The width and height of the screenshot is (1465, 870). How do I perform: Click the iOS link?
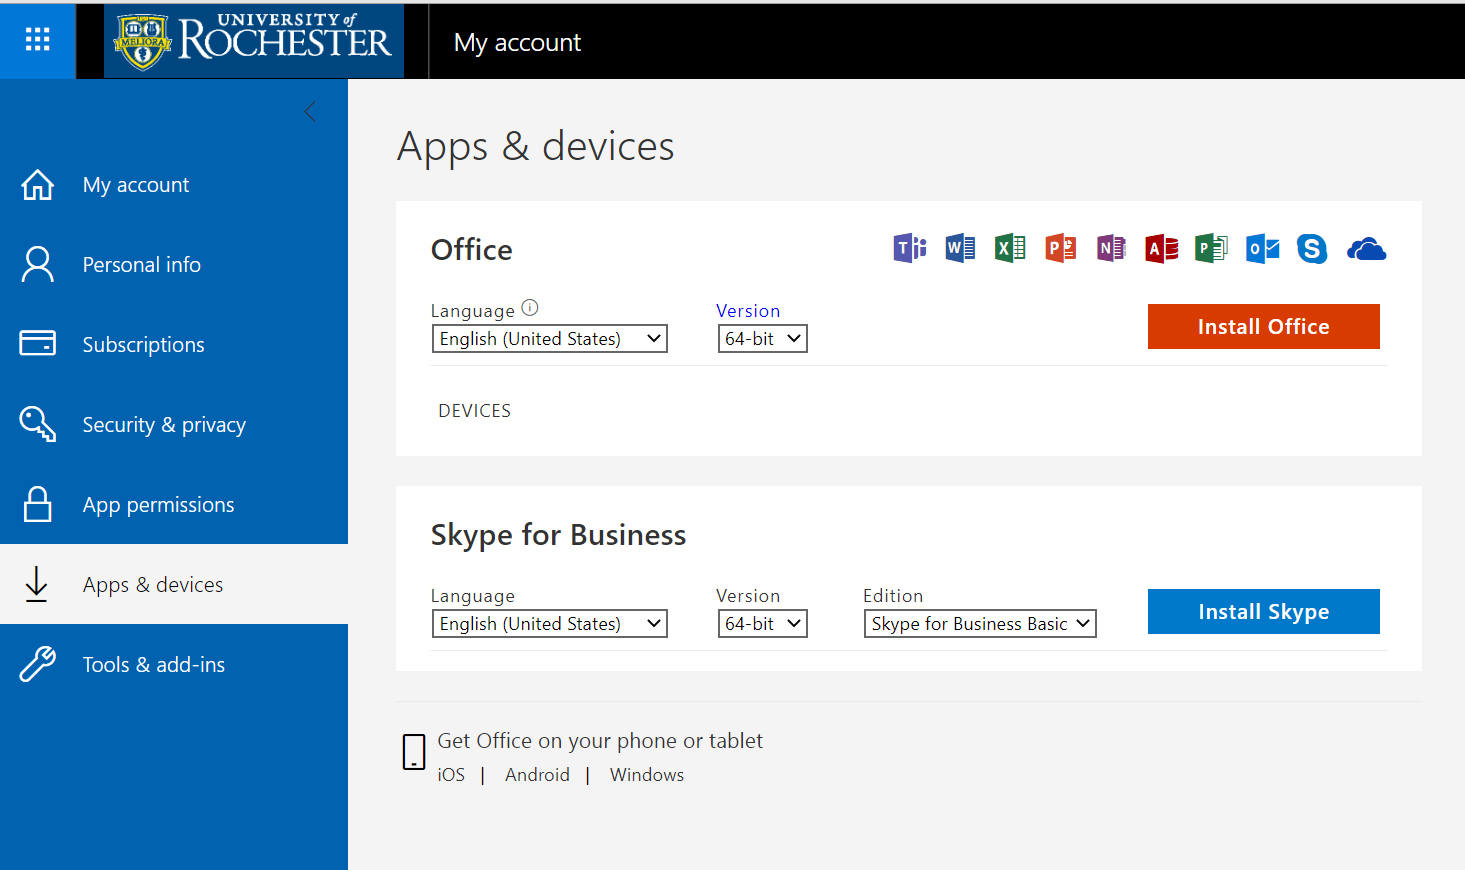tap(451, 775)
